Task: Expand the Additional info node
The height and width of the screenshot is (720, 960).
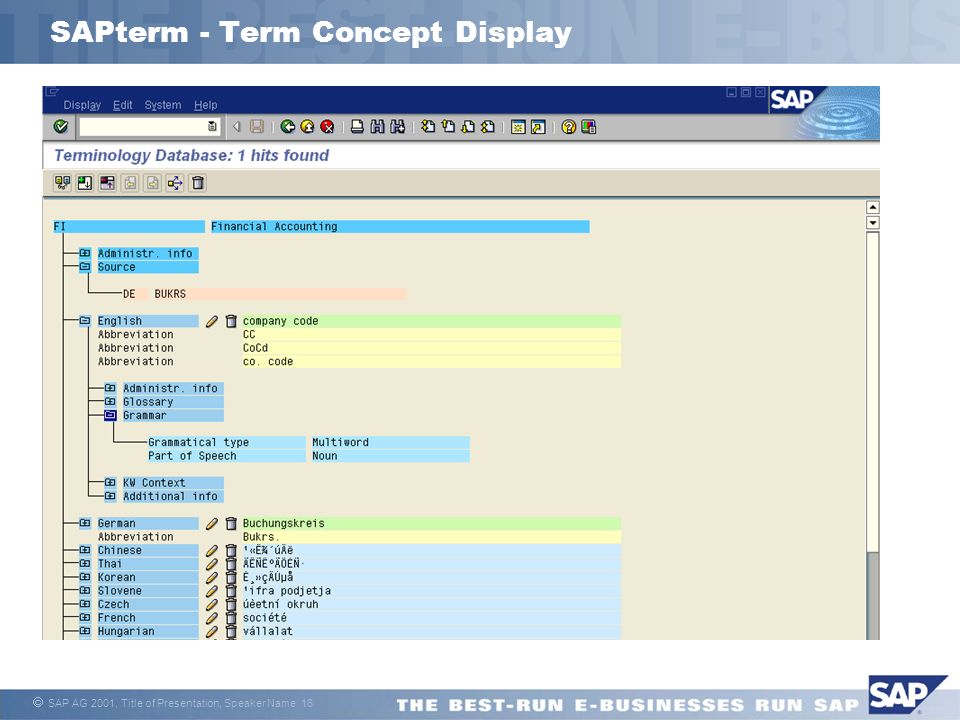Action: tap(110, 495)
